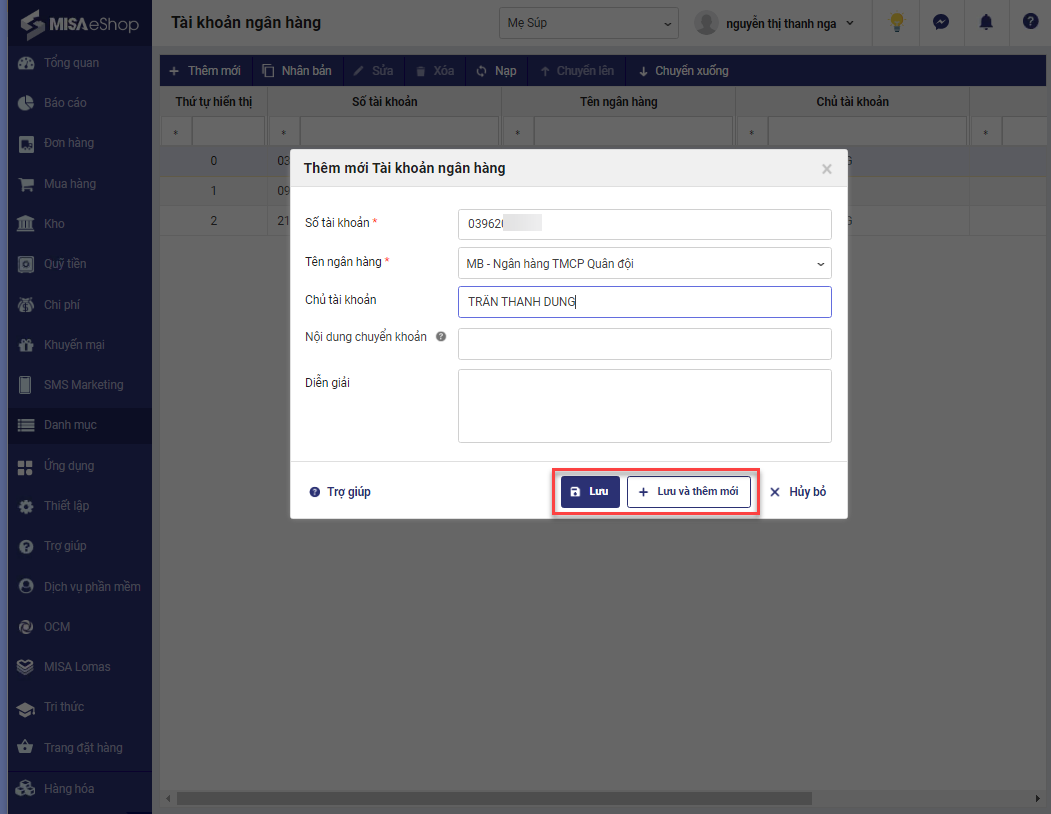This screenshot has height=814, width=1051.
Task: Open Dịch vụ phần mềm section
Action: pyautogui.click(x=80, y=587)
